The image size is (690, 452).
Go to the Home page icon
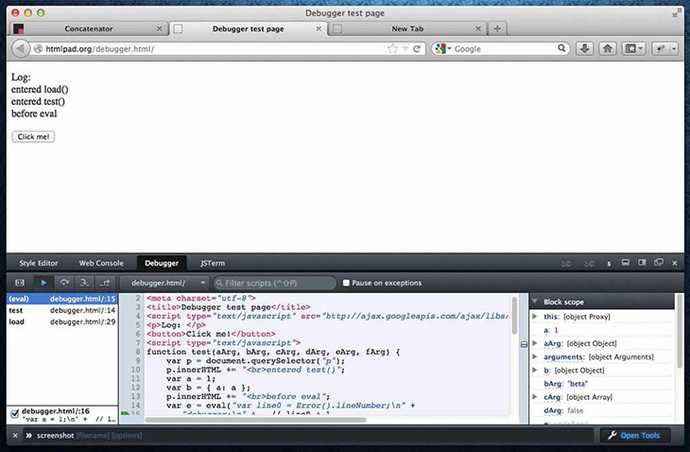tap(608, 48)
